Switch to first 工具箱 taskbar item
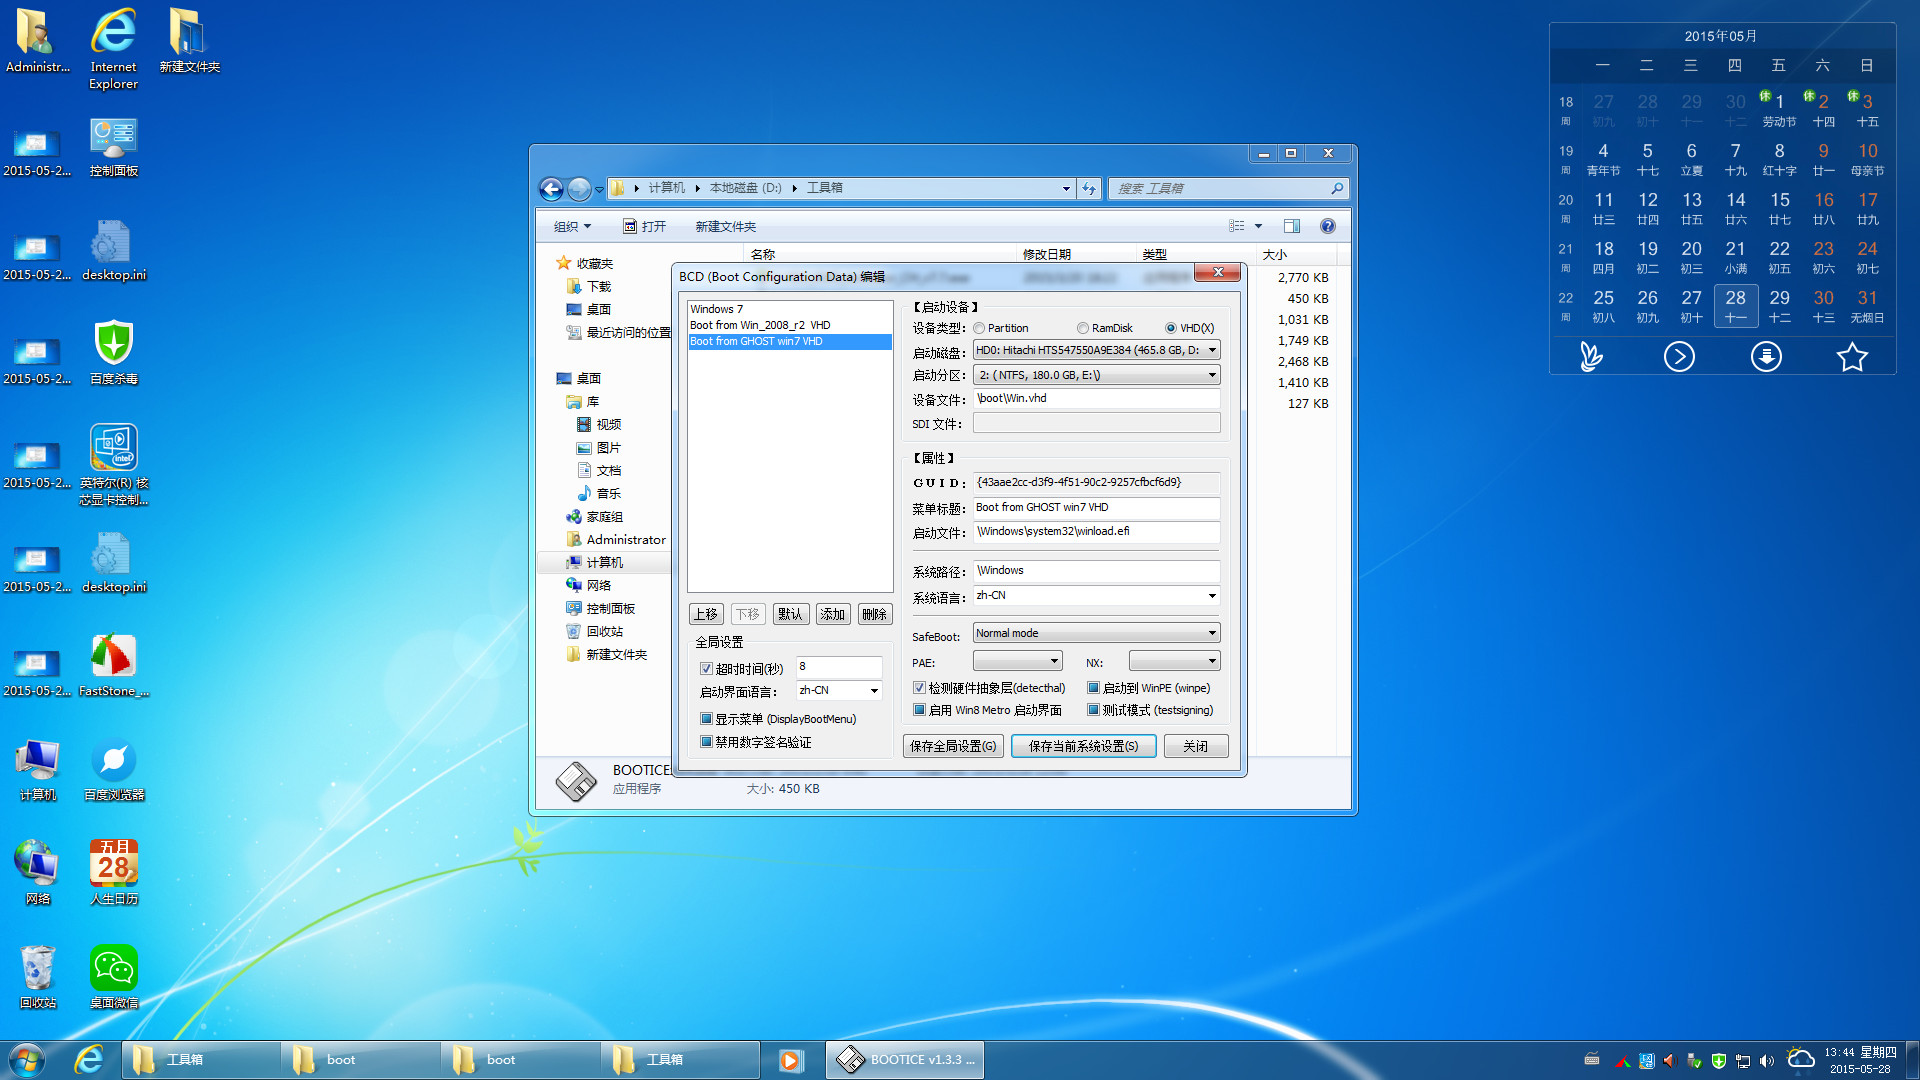Image resolution: width=1920 pixels, height=1080 pixels. coord(200,1060)
